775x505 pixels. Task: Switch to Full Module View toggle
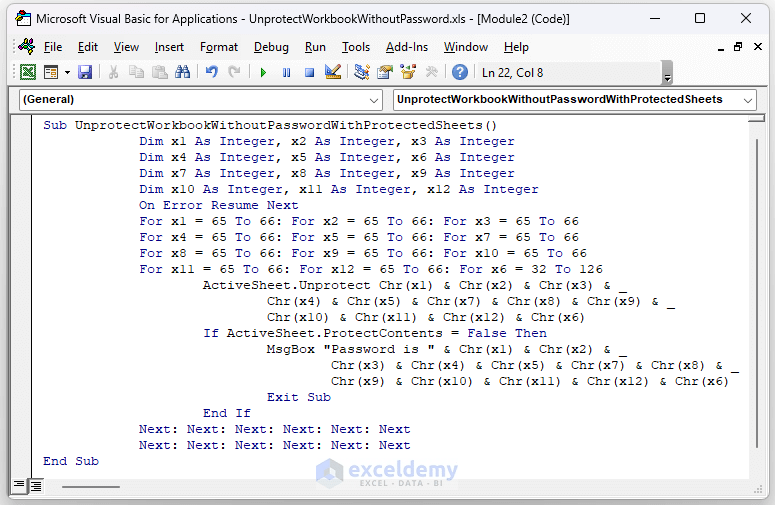pyautogui.click(x=36, y=486)
